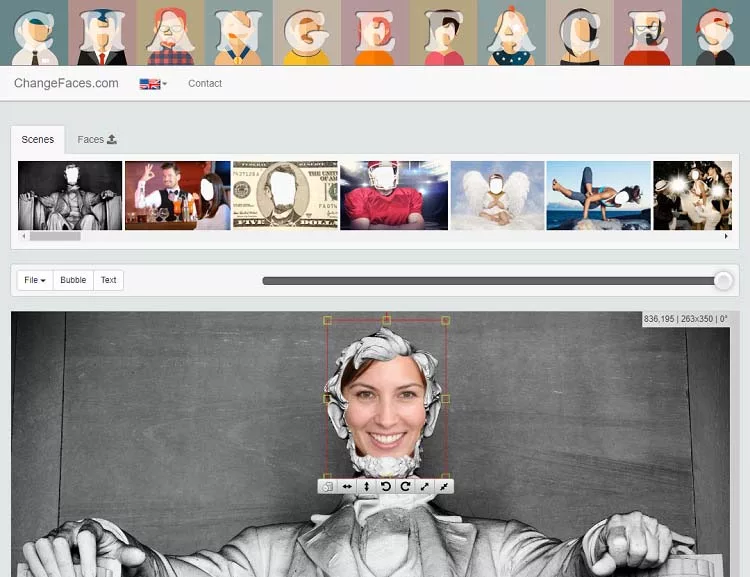Click the right-middle selection handle
The width and height of the screenshot is (750, 577).
coord(445,399)
